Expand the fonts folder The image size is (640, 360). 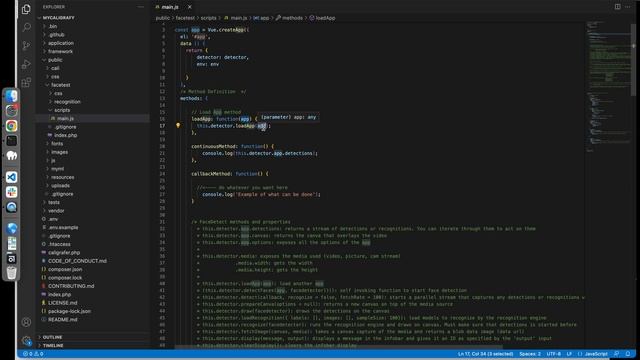(x=57, y=144)
